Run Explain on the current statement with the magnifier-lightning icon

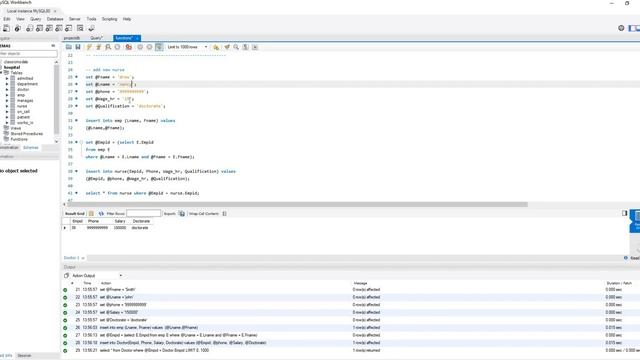coord(108,47)
